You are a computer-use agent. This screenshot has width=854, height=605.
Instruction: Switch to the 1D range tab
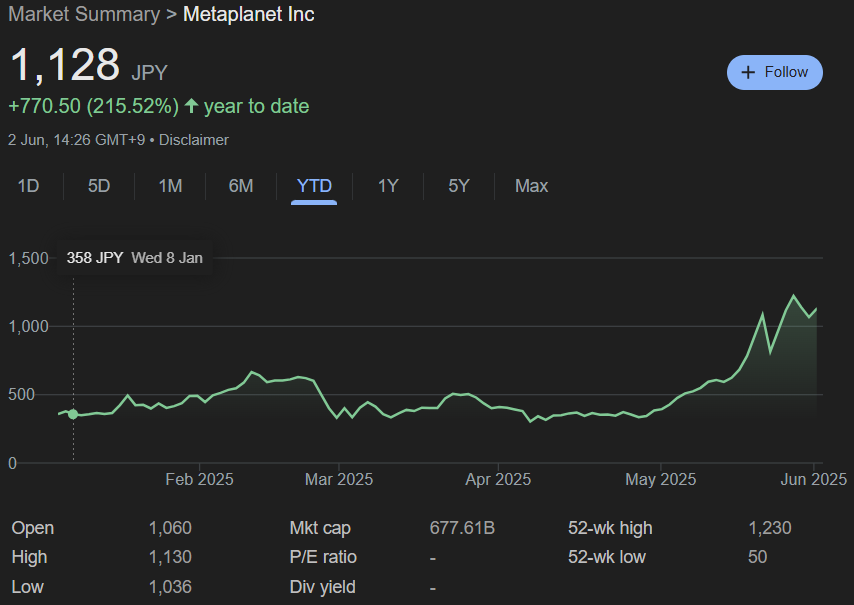pos(28,186)
